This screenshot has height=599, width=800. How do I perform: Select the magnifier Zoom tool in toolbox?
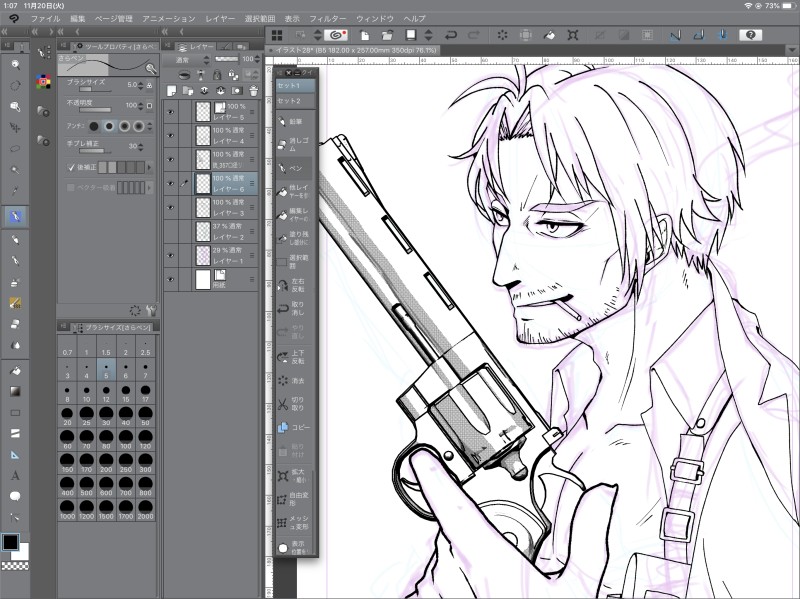click(15, 64)
